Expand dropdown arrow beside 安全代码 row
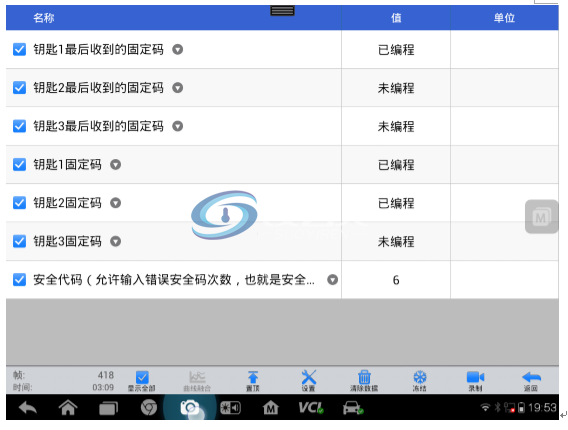The height and width of the screenshot is (430, 568). pos(333,280)
